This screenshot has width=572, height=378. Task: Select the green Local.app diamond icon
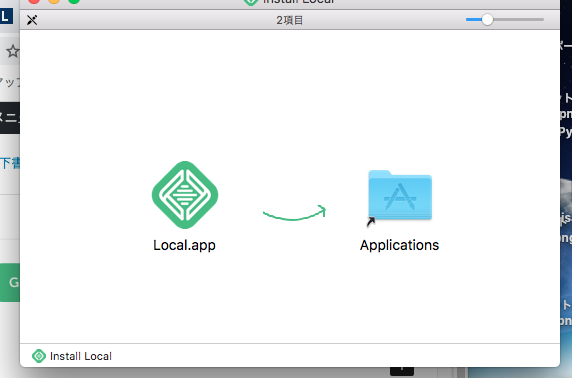pyautogui.click(x=185, y=195)
